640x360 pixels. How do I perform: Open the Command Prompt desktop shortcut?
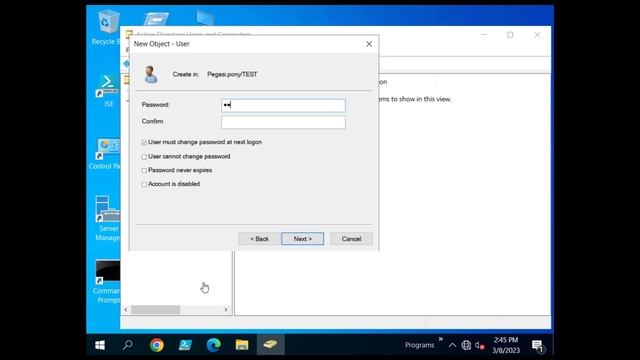coord(107,282)
